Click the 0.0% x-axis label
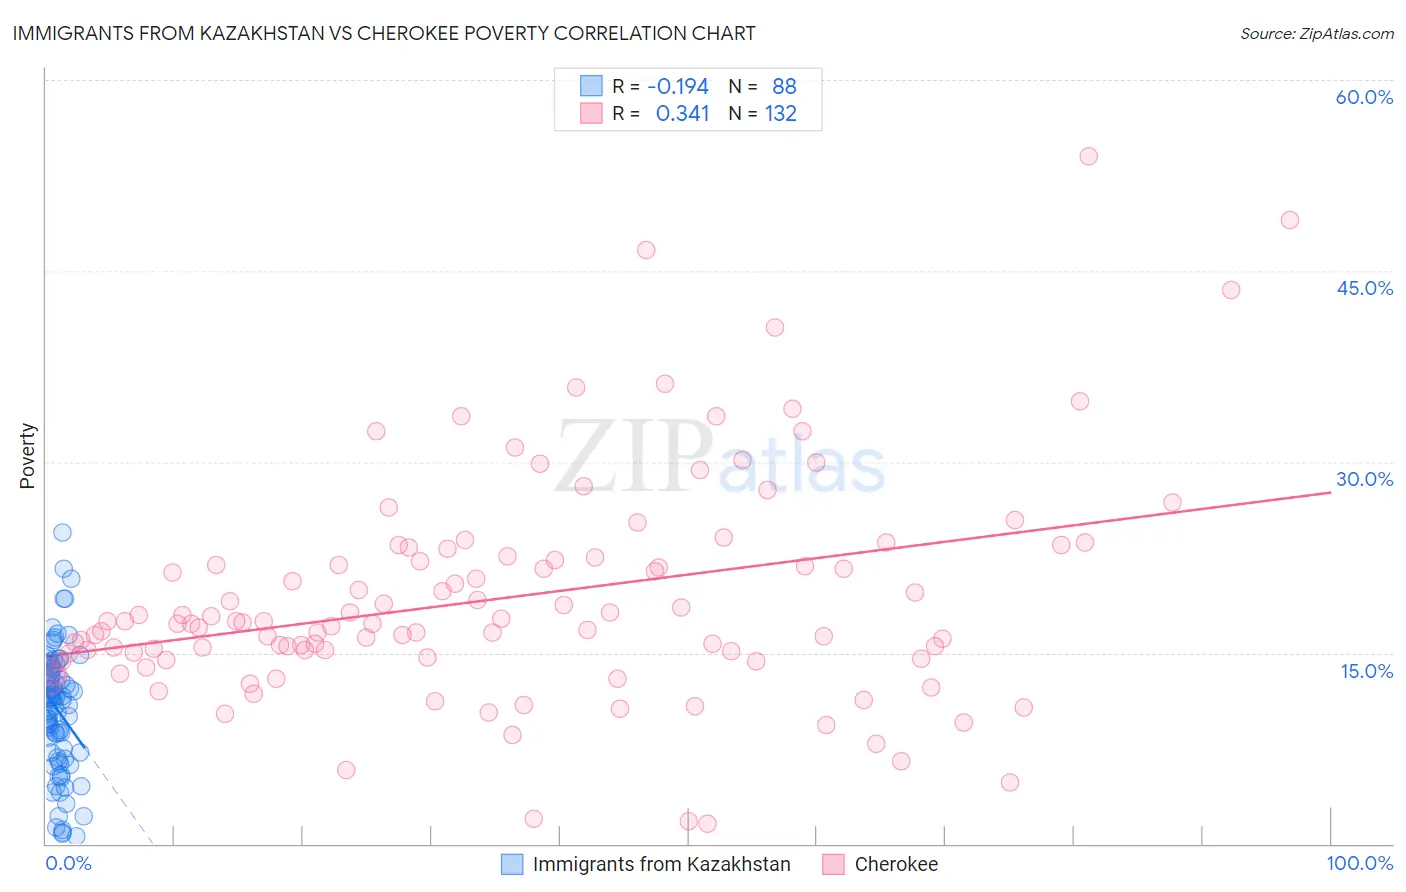The width and height of the screenshot is (1406, 892). (68, 863)
